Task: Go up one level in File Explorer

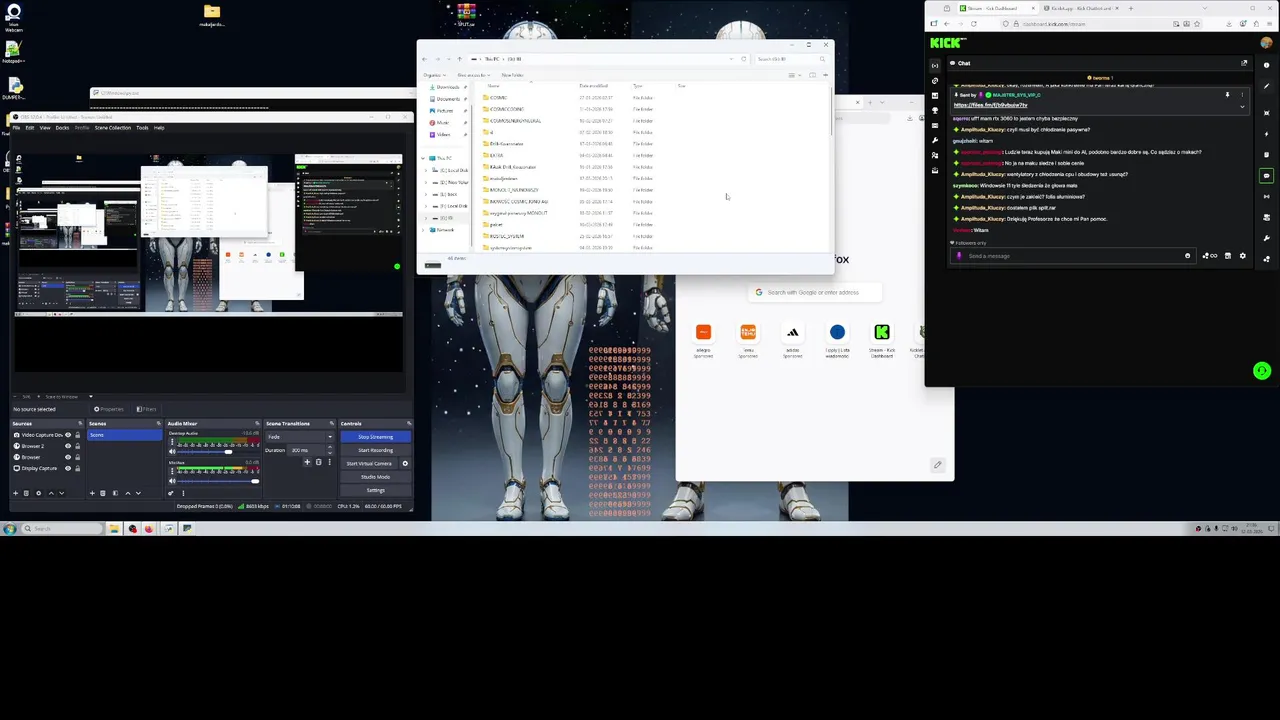Action: (x=459, y=59)
